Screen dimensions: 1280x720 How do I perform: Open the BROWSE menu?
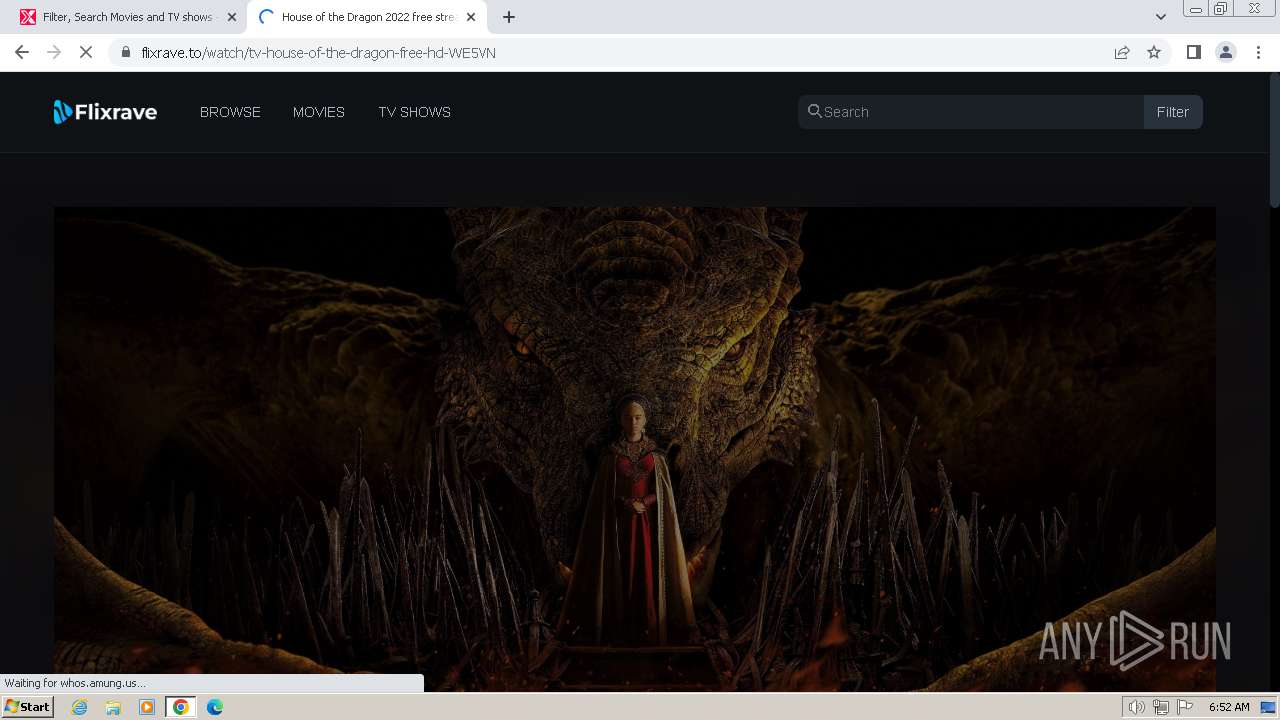(230, 112)
